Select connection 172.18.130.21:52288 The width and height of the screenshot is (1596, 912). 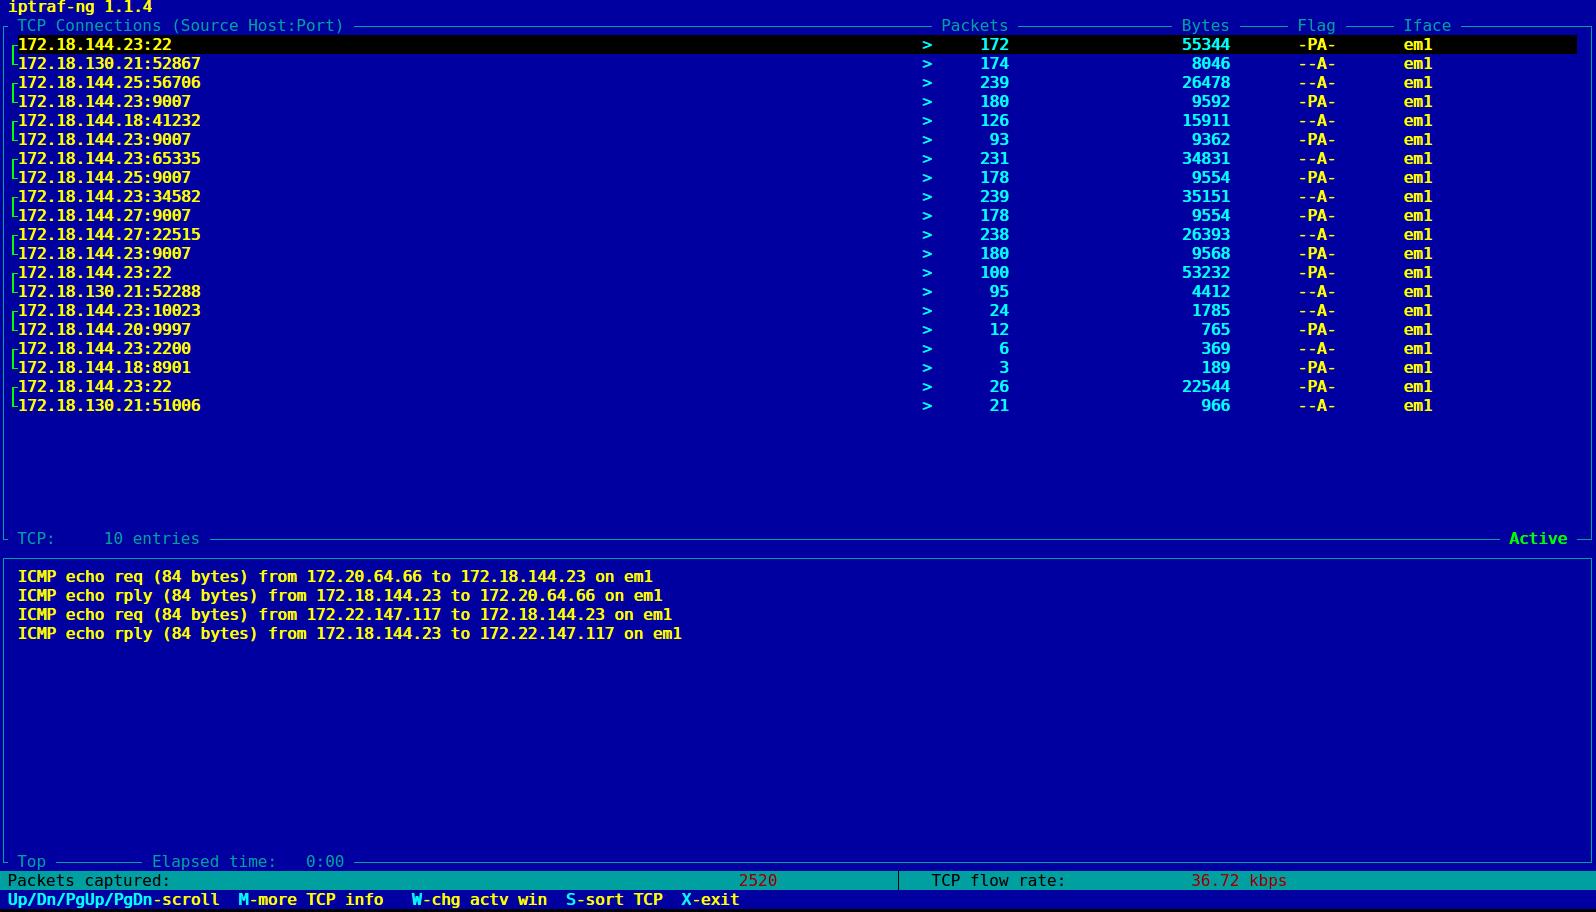797,292
